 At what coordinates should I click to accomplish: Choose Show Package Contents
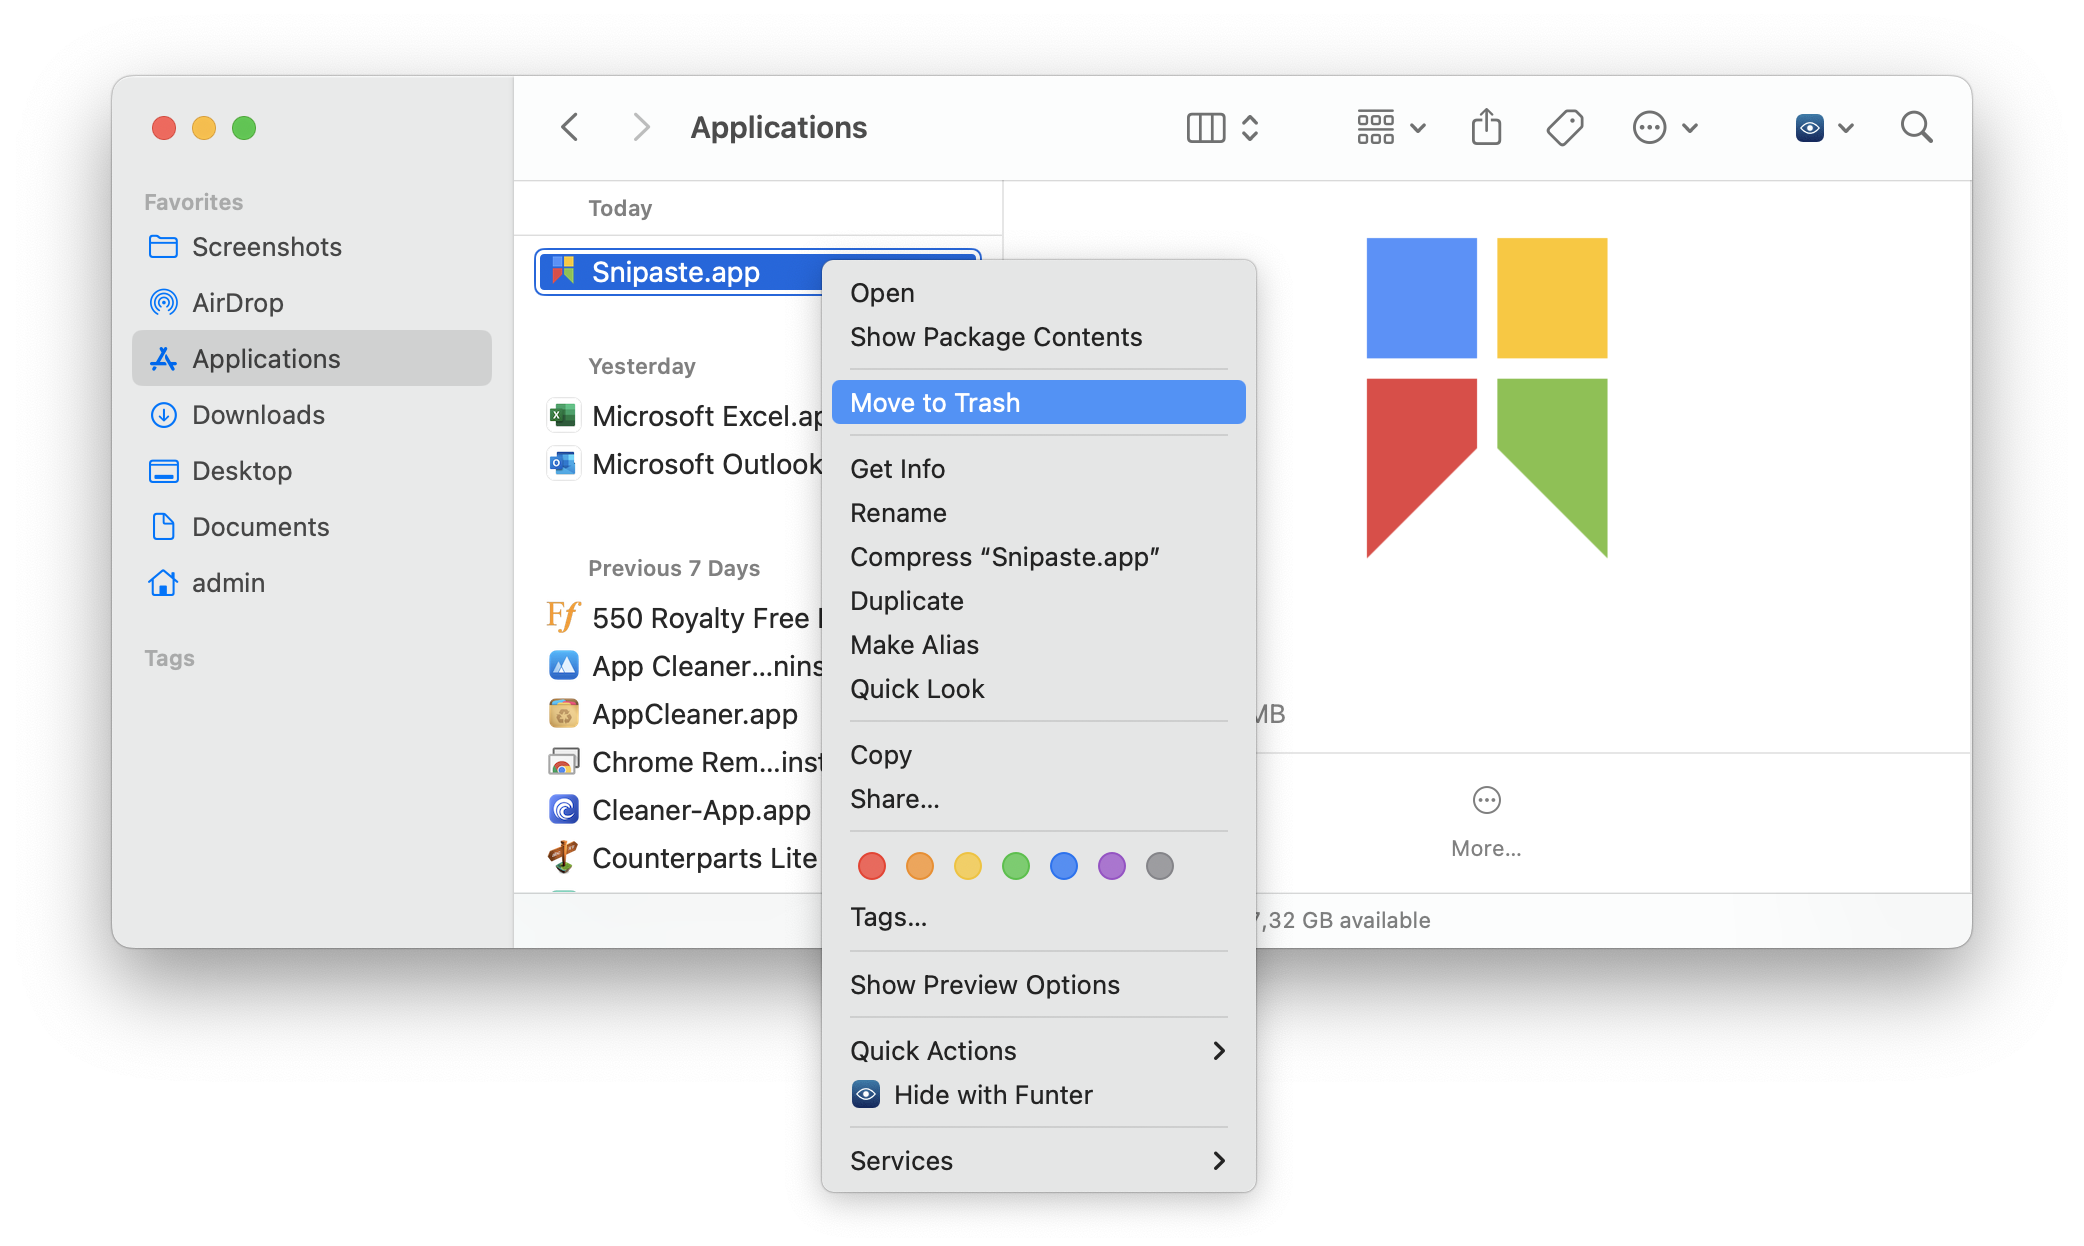(1038, 337)
